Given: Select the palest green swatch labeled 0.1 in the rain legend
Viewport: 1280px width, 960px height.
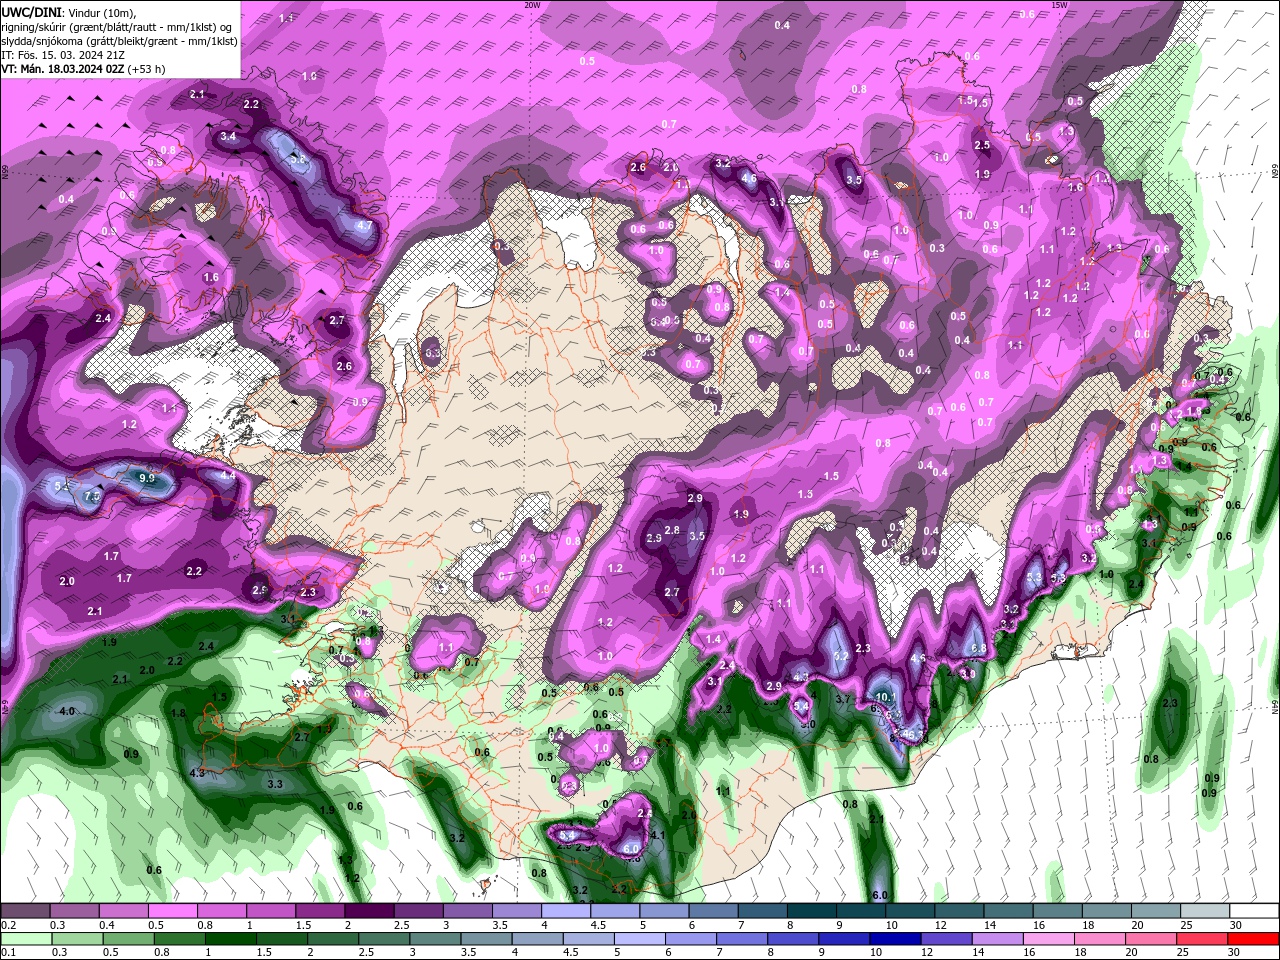Looking at the screenshot, I should pos(25,938).
